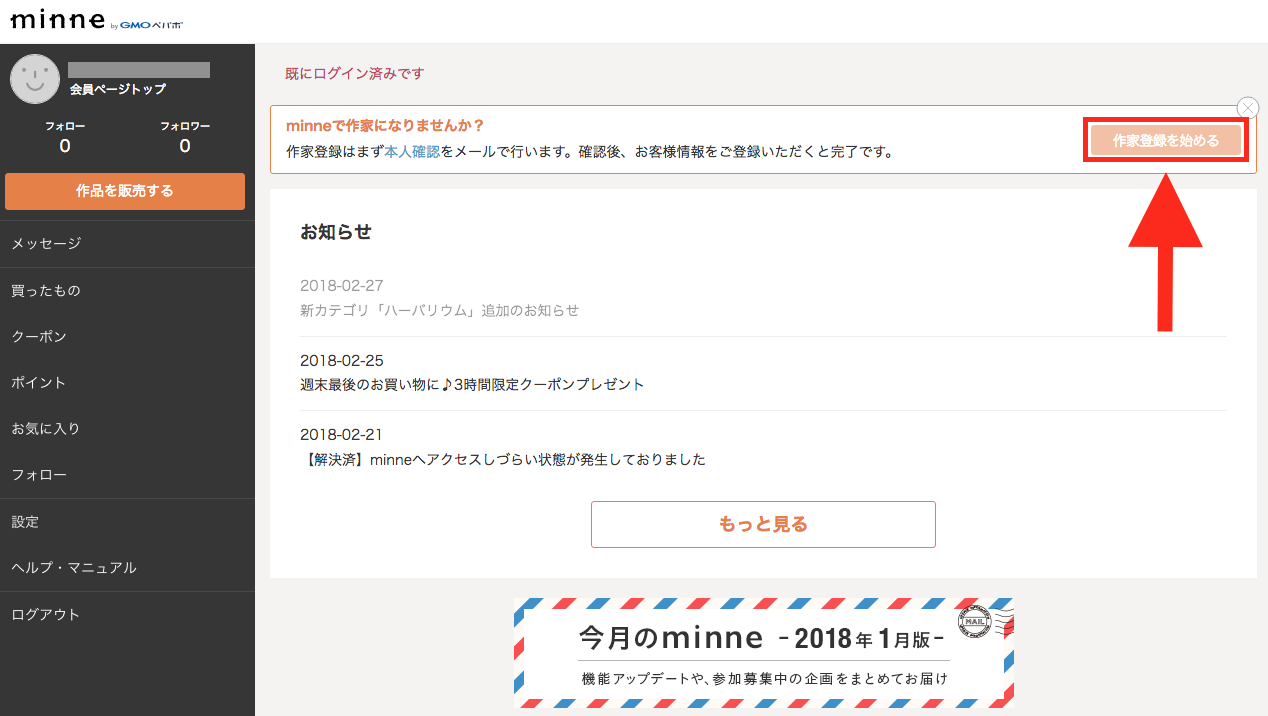Open 設定 from the sidebar
Image resolution: width=1268 pixels, height=716 pixels.
(25, 521)
